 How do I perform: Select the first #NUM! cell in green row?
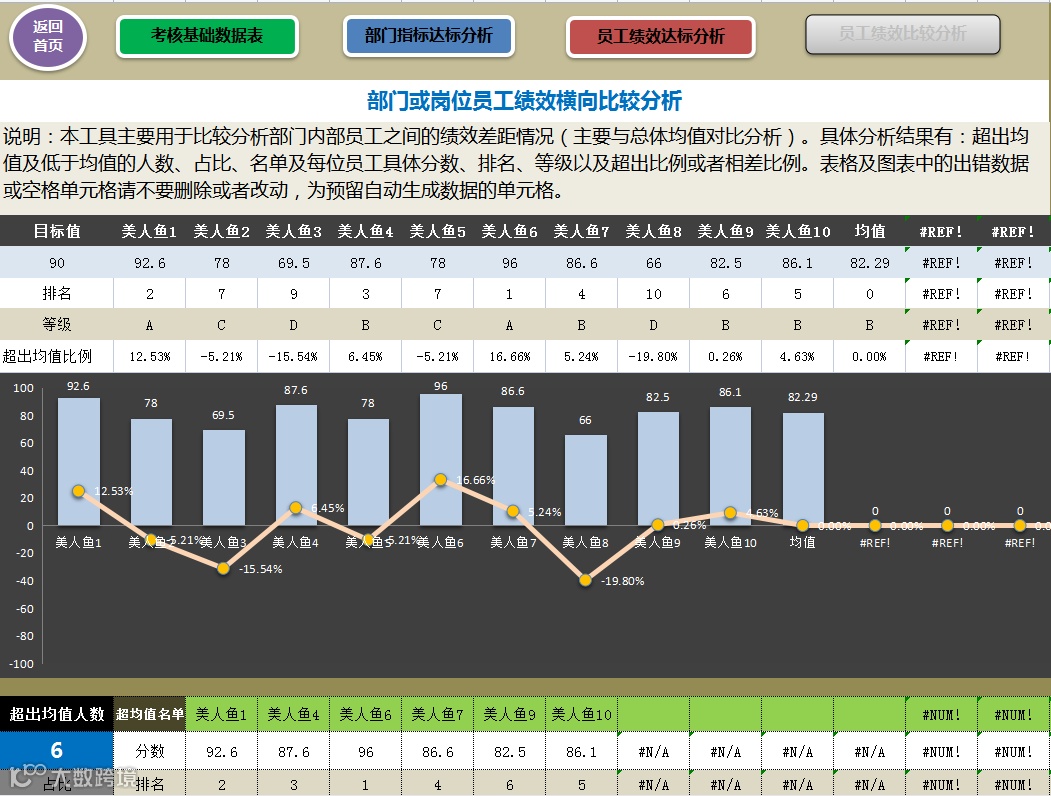(941, 714)
